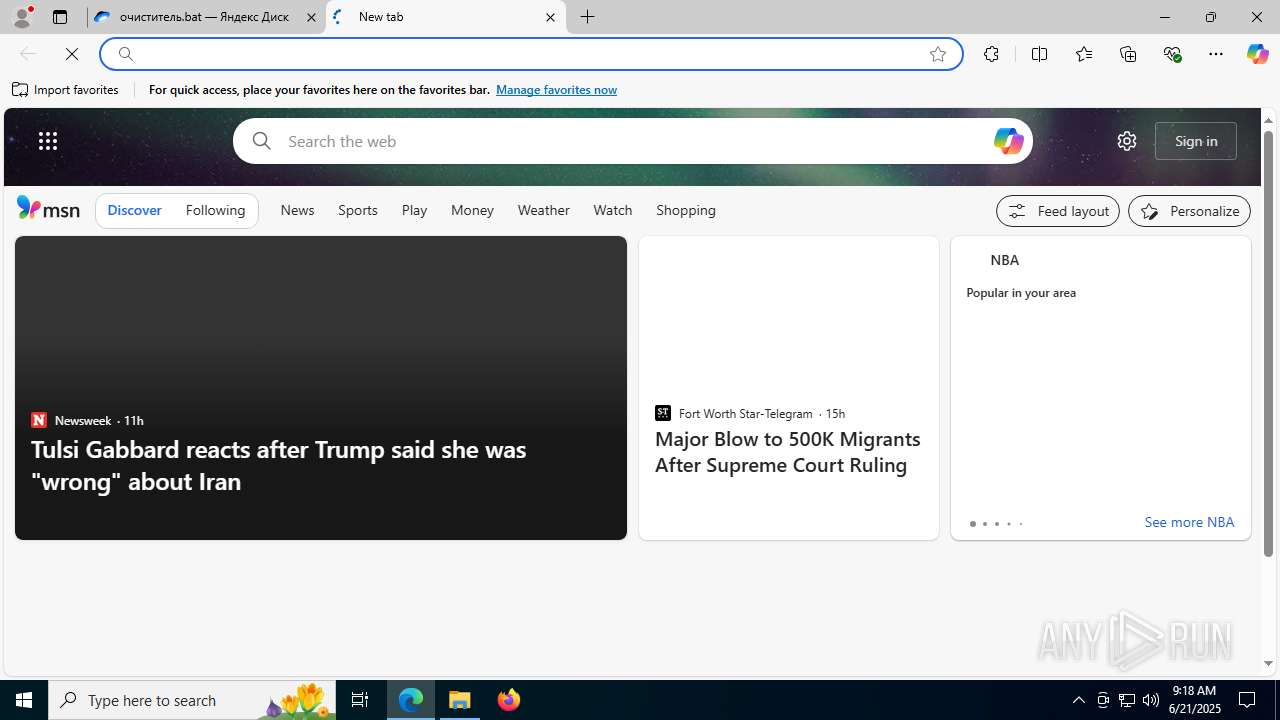Open the notification center icon
The image size is (1280, 720).
(1248, 700)
